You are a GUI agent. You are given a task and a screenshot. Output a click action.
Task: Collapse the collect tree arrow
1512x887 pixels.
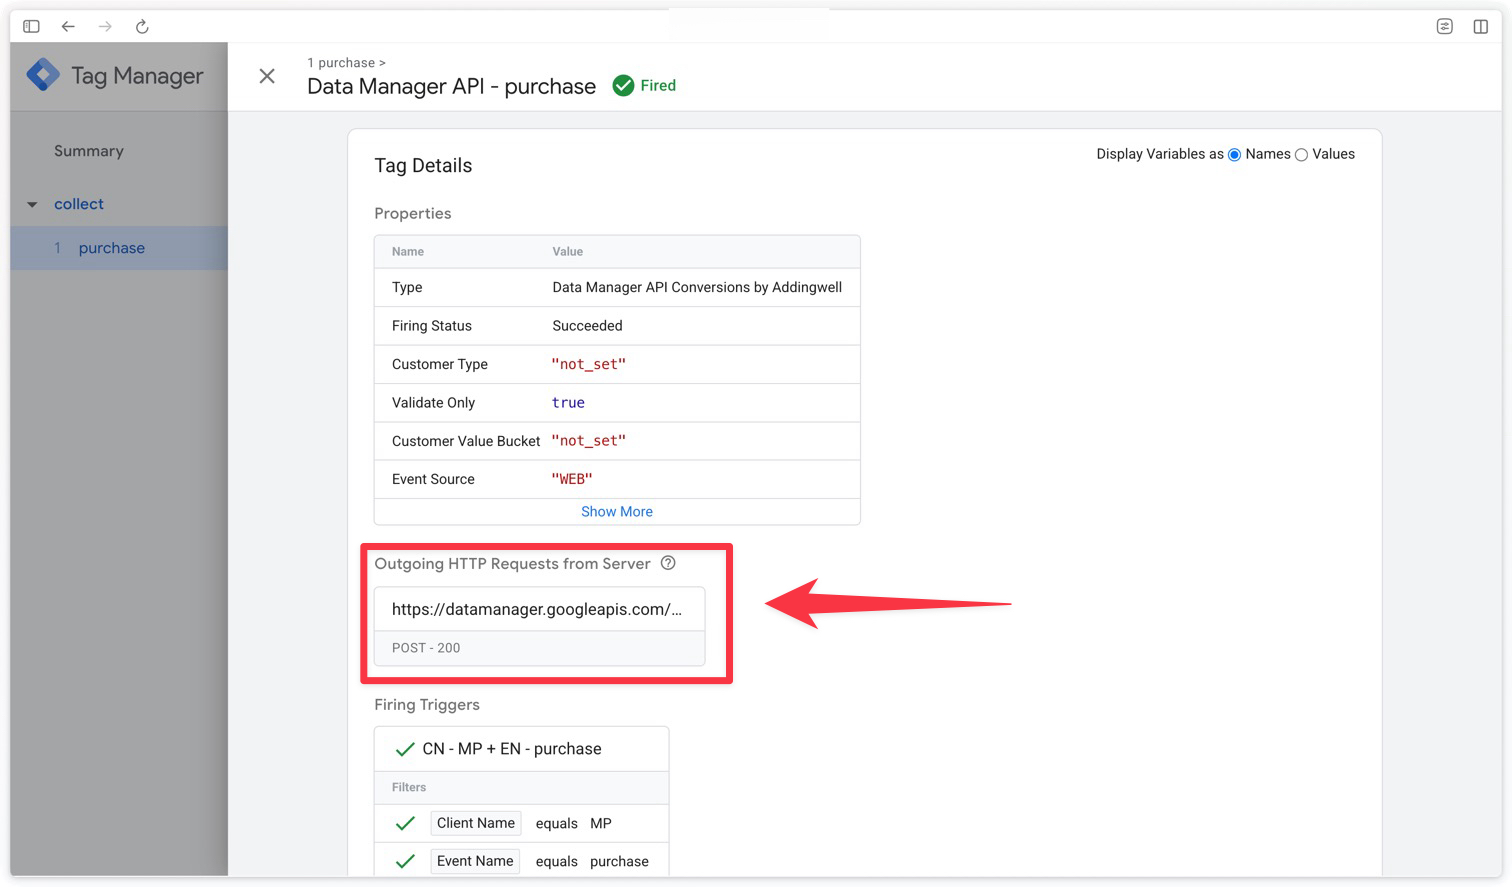32,204
